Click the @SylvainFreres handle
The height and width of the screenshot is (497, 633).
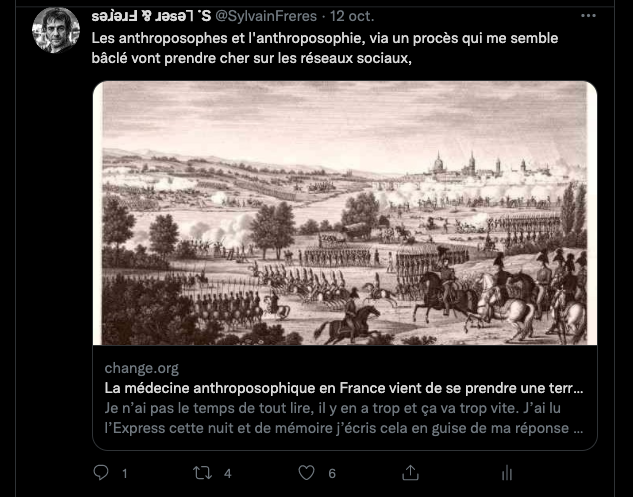point(266,16)
